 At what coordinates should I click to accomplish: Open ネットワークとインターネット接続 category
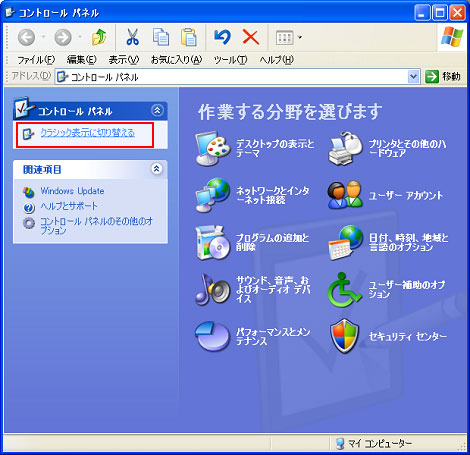[273, 195]
